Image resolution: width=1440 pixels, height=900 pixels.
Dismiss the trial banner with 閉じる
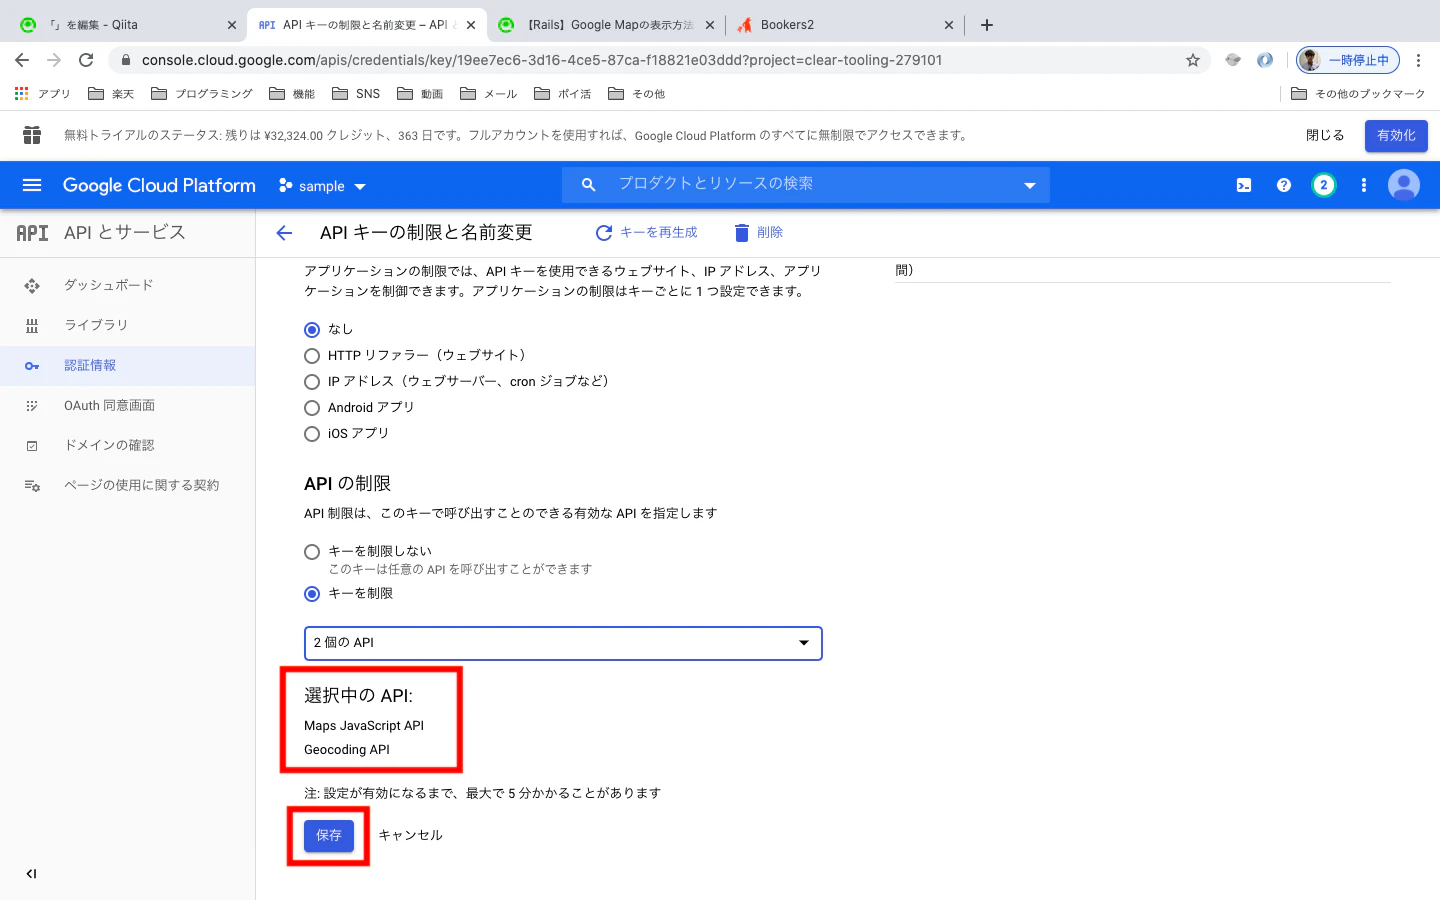tap(1325, 135)
